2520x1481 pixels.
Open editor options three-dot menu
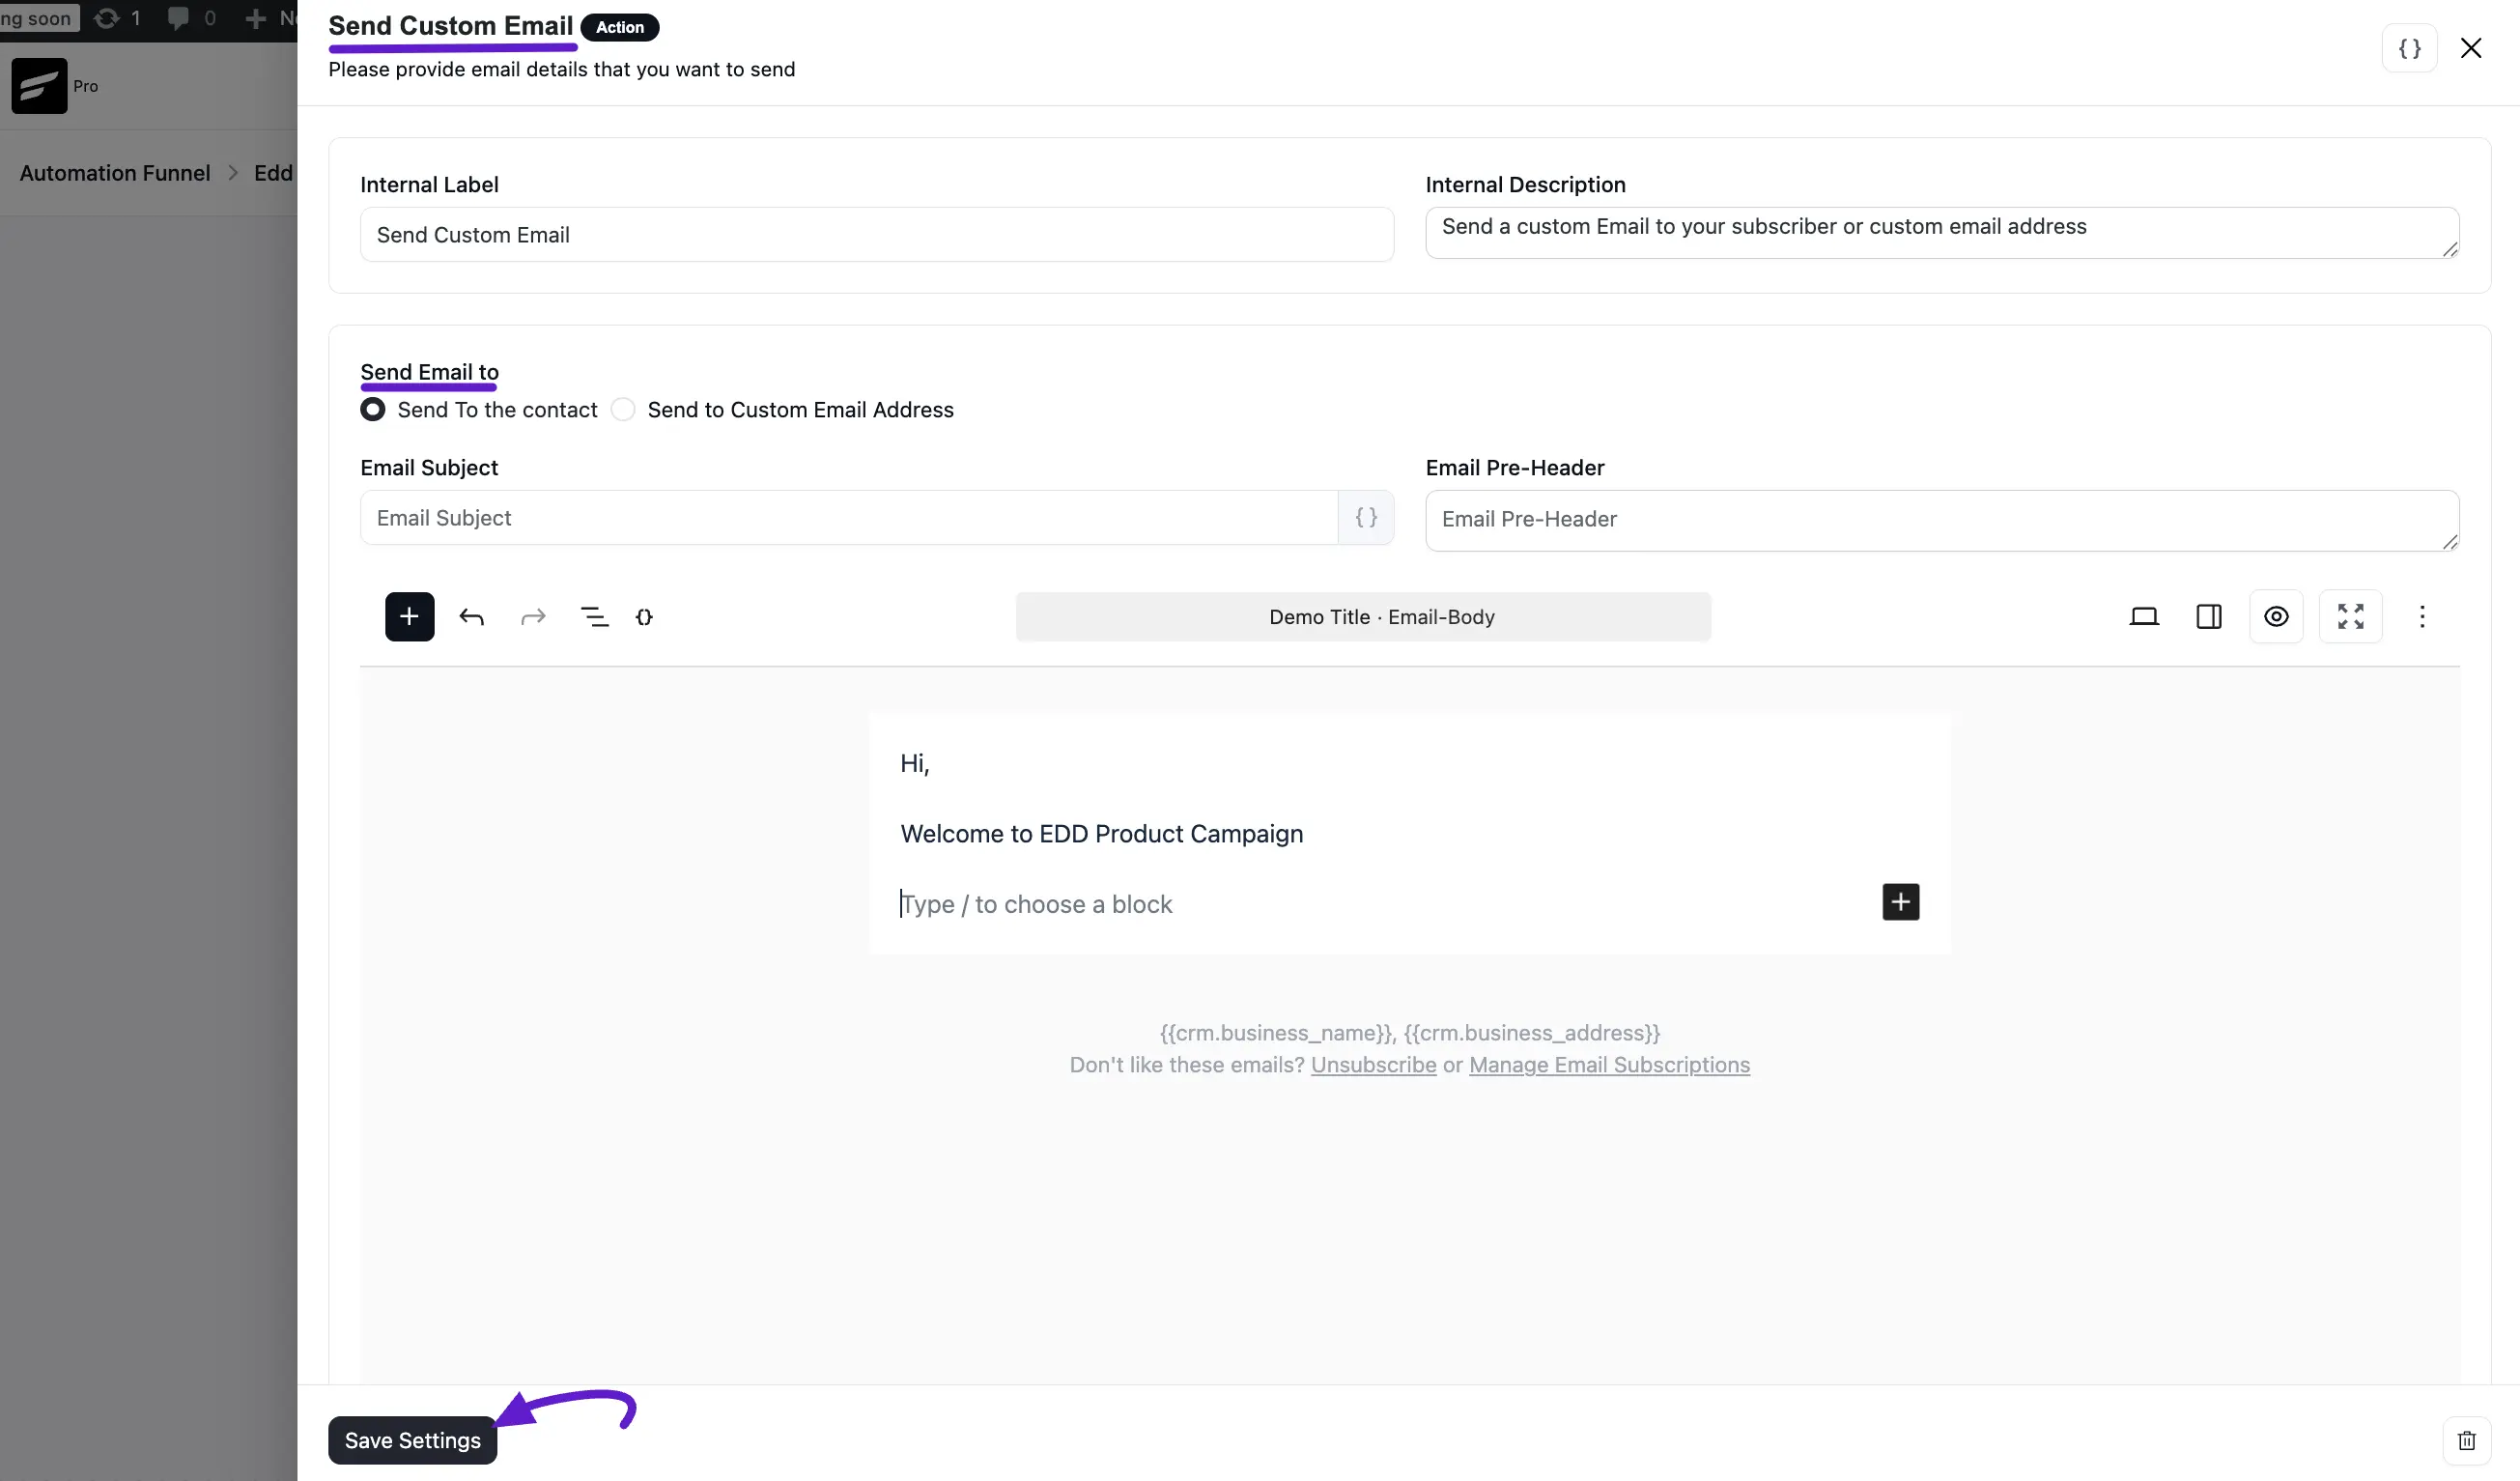pyautogui.click(x=2422, y=616)
